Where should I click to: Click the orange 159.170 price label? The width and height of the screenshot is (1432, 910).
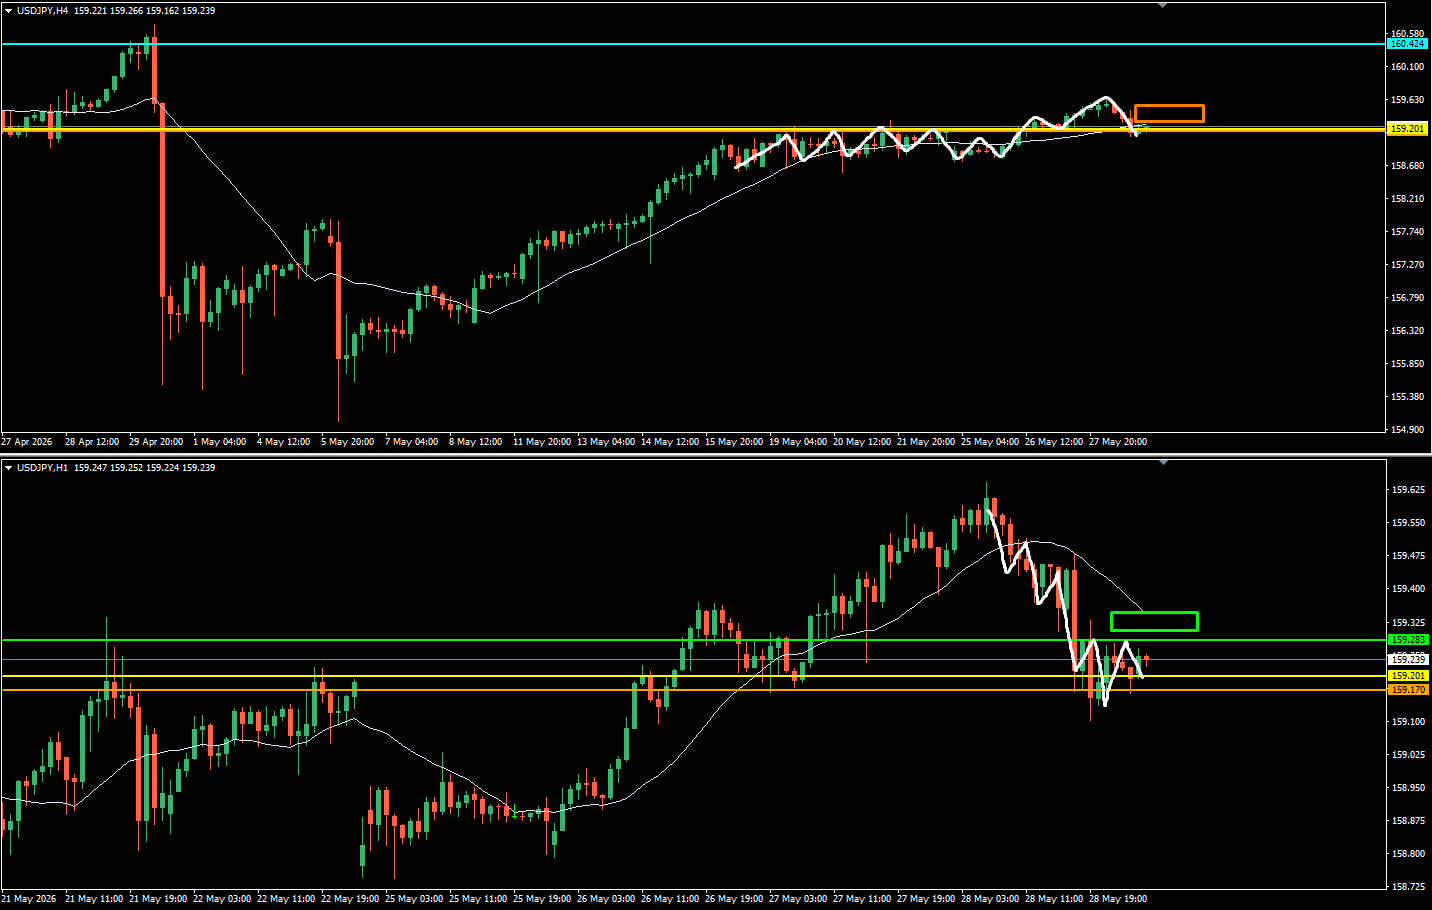(1408, 690)
